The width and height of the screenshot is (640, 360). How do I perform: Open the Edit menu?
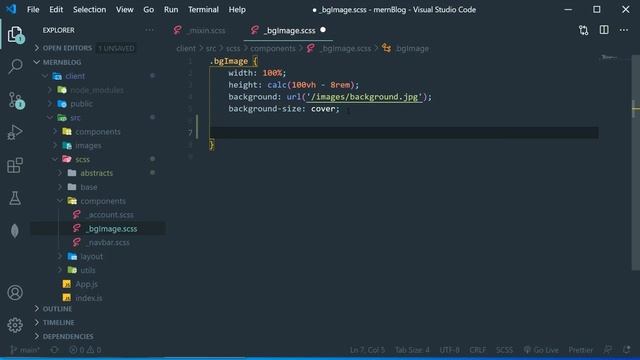click(56, 9)
